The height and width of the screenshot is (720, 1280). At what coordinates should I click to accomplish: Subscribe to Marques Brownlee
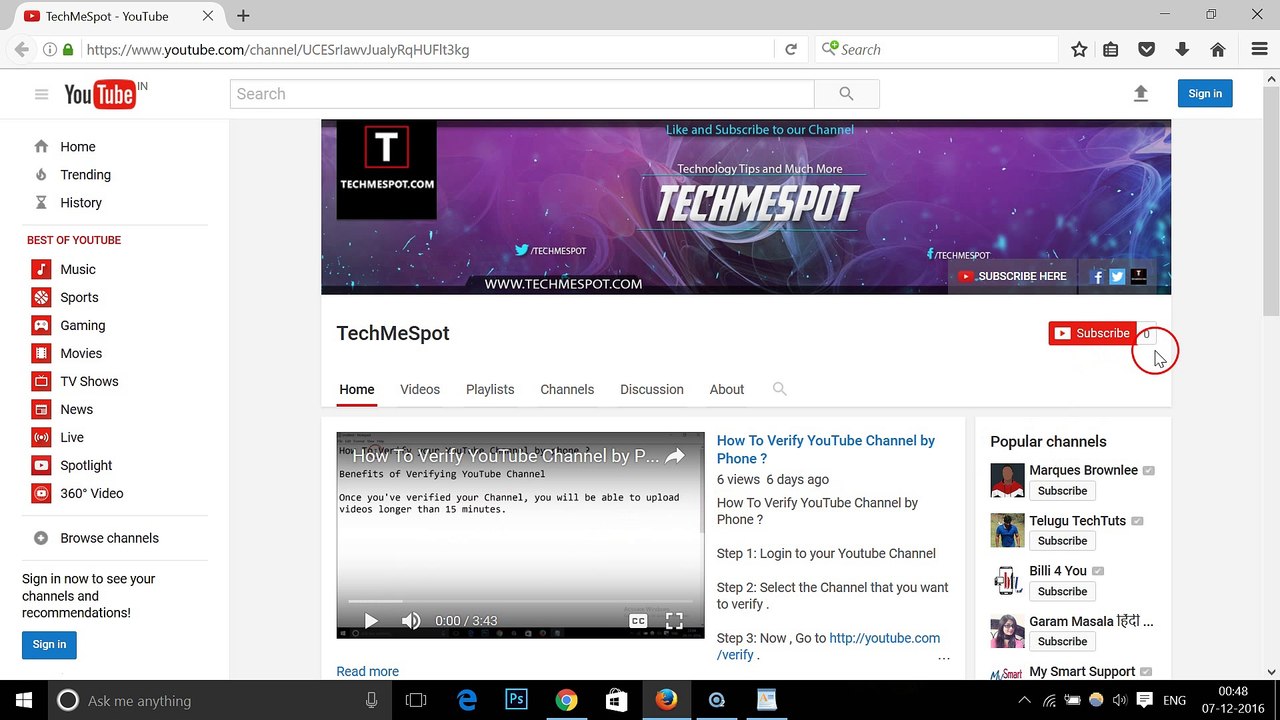click(1062, 491)
